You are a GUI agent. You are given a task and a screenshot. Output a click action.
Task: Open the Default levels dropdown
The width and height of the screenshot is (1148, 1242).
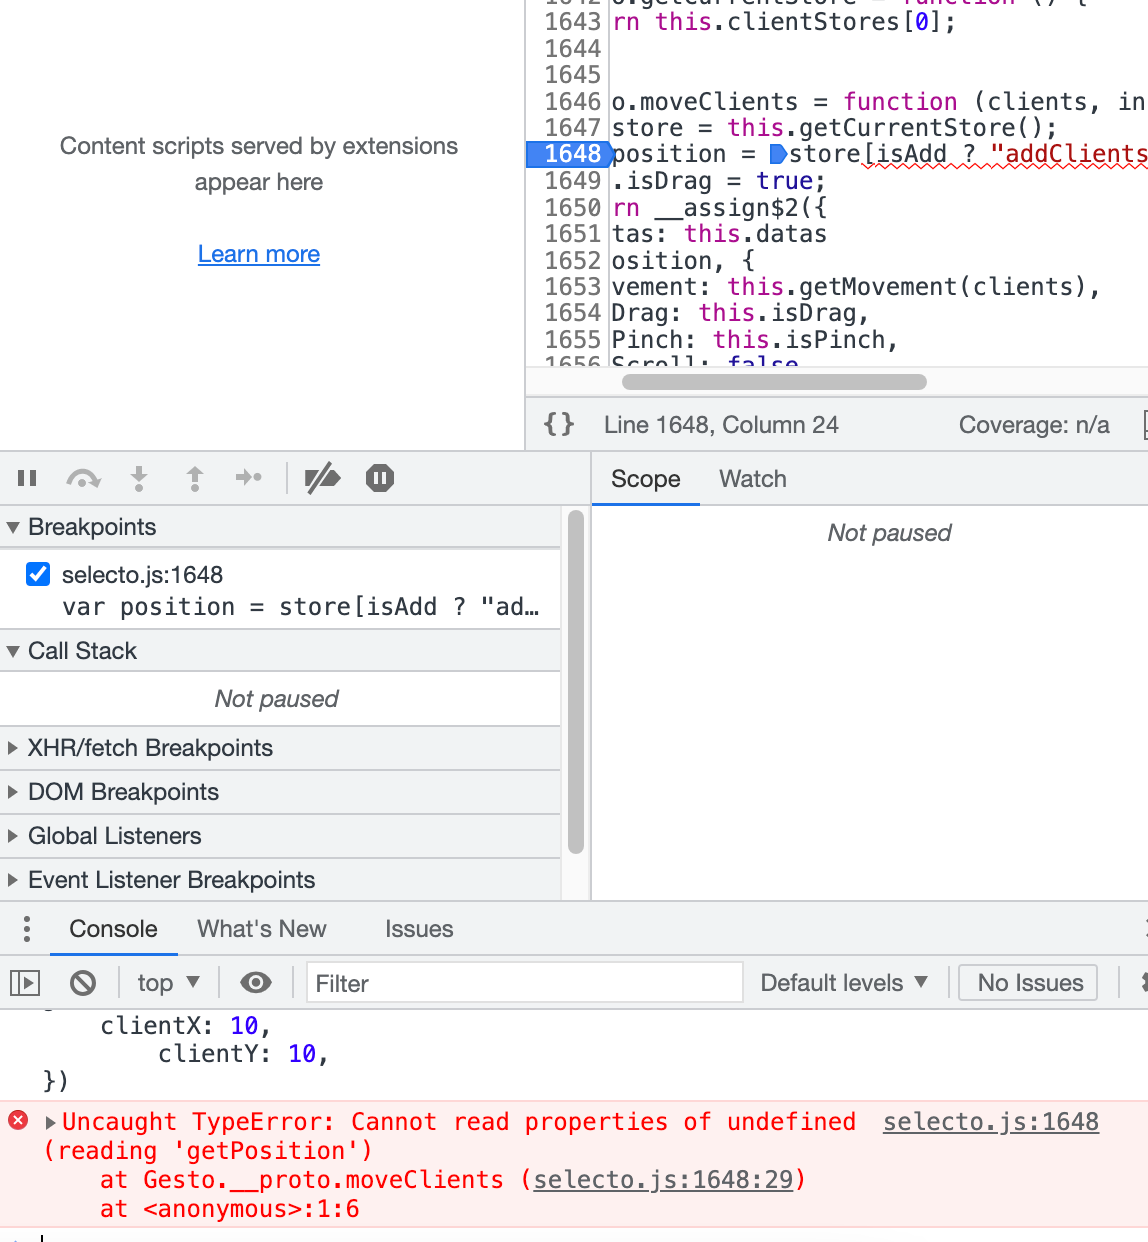[x=844, y=983]
